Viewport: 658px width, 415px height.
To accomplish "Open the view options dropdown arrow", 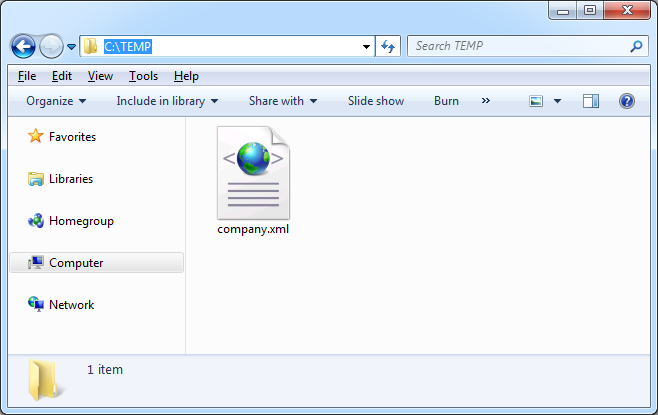I will coord(557,101).
